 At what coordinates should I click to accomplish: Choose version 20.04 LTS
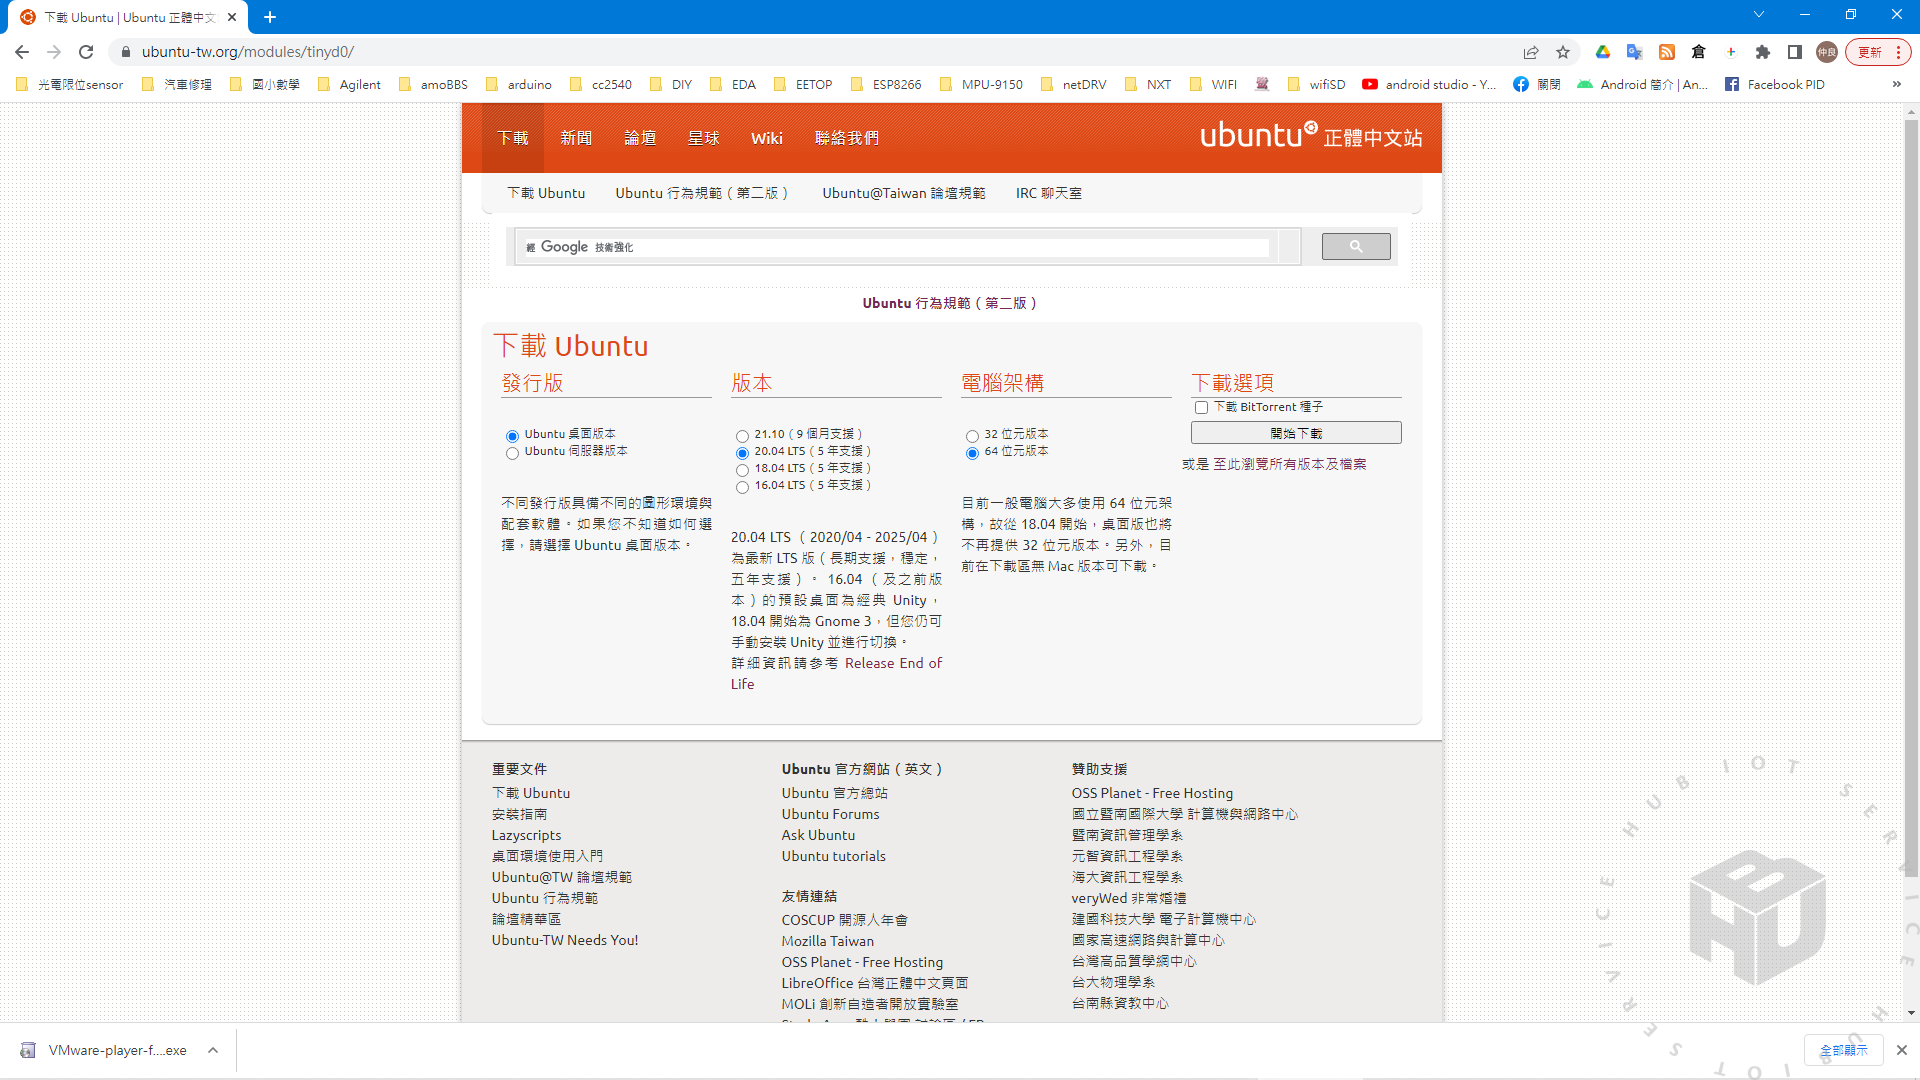coord(742,453)
